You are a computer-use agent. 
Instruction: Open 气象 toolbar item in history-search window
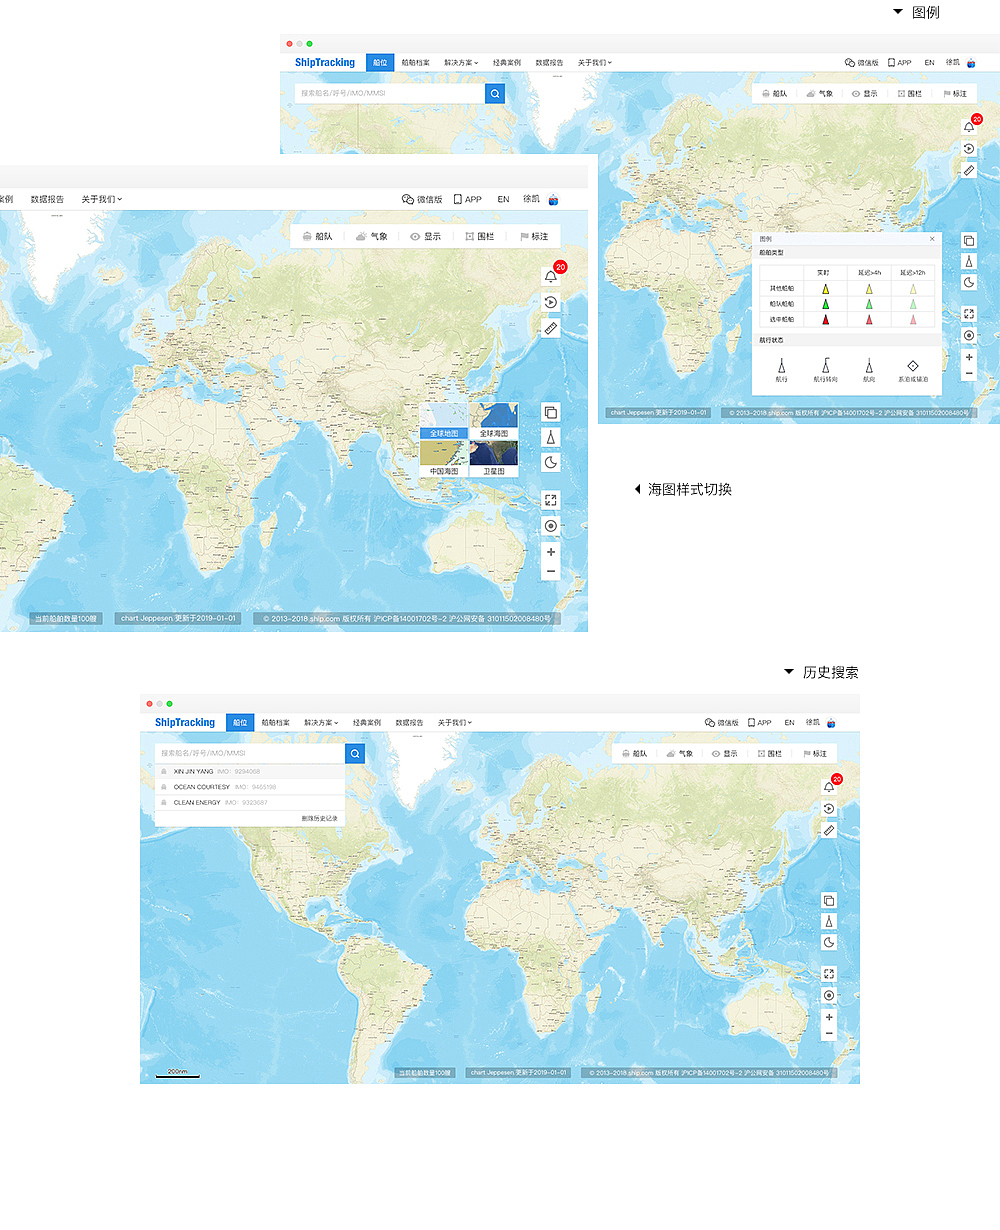point(679,753)
